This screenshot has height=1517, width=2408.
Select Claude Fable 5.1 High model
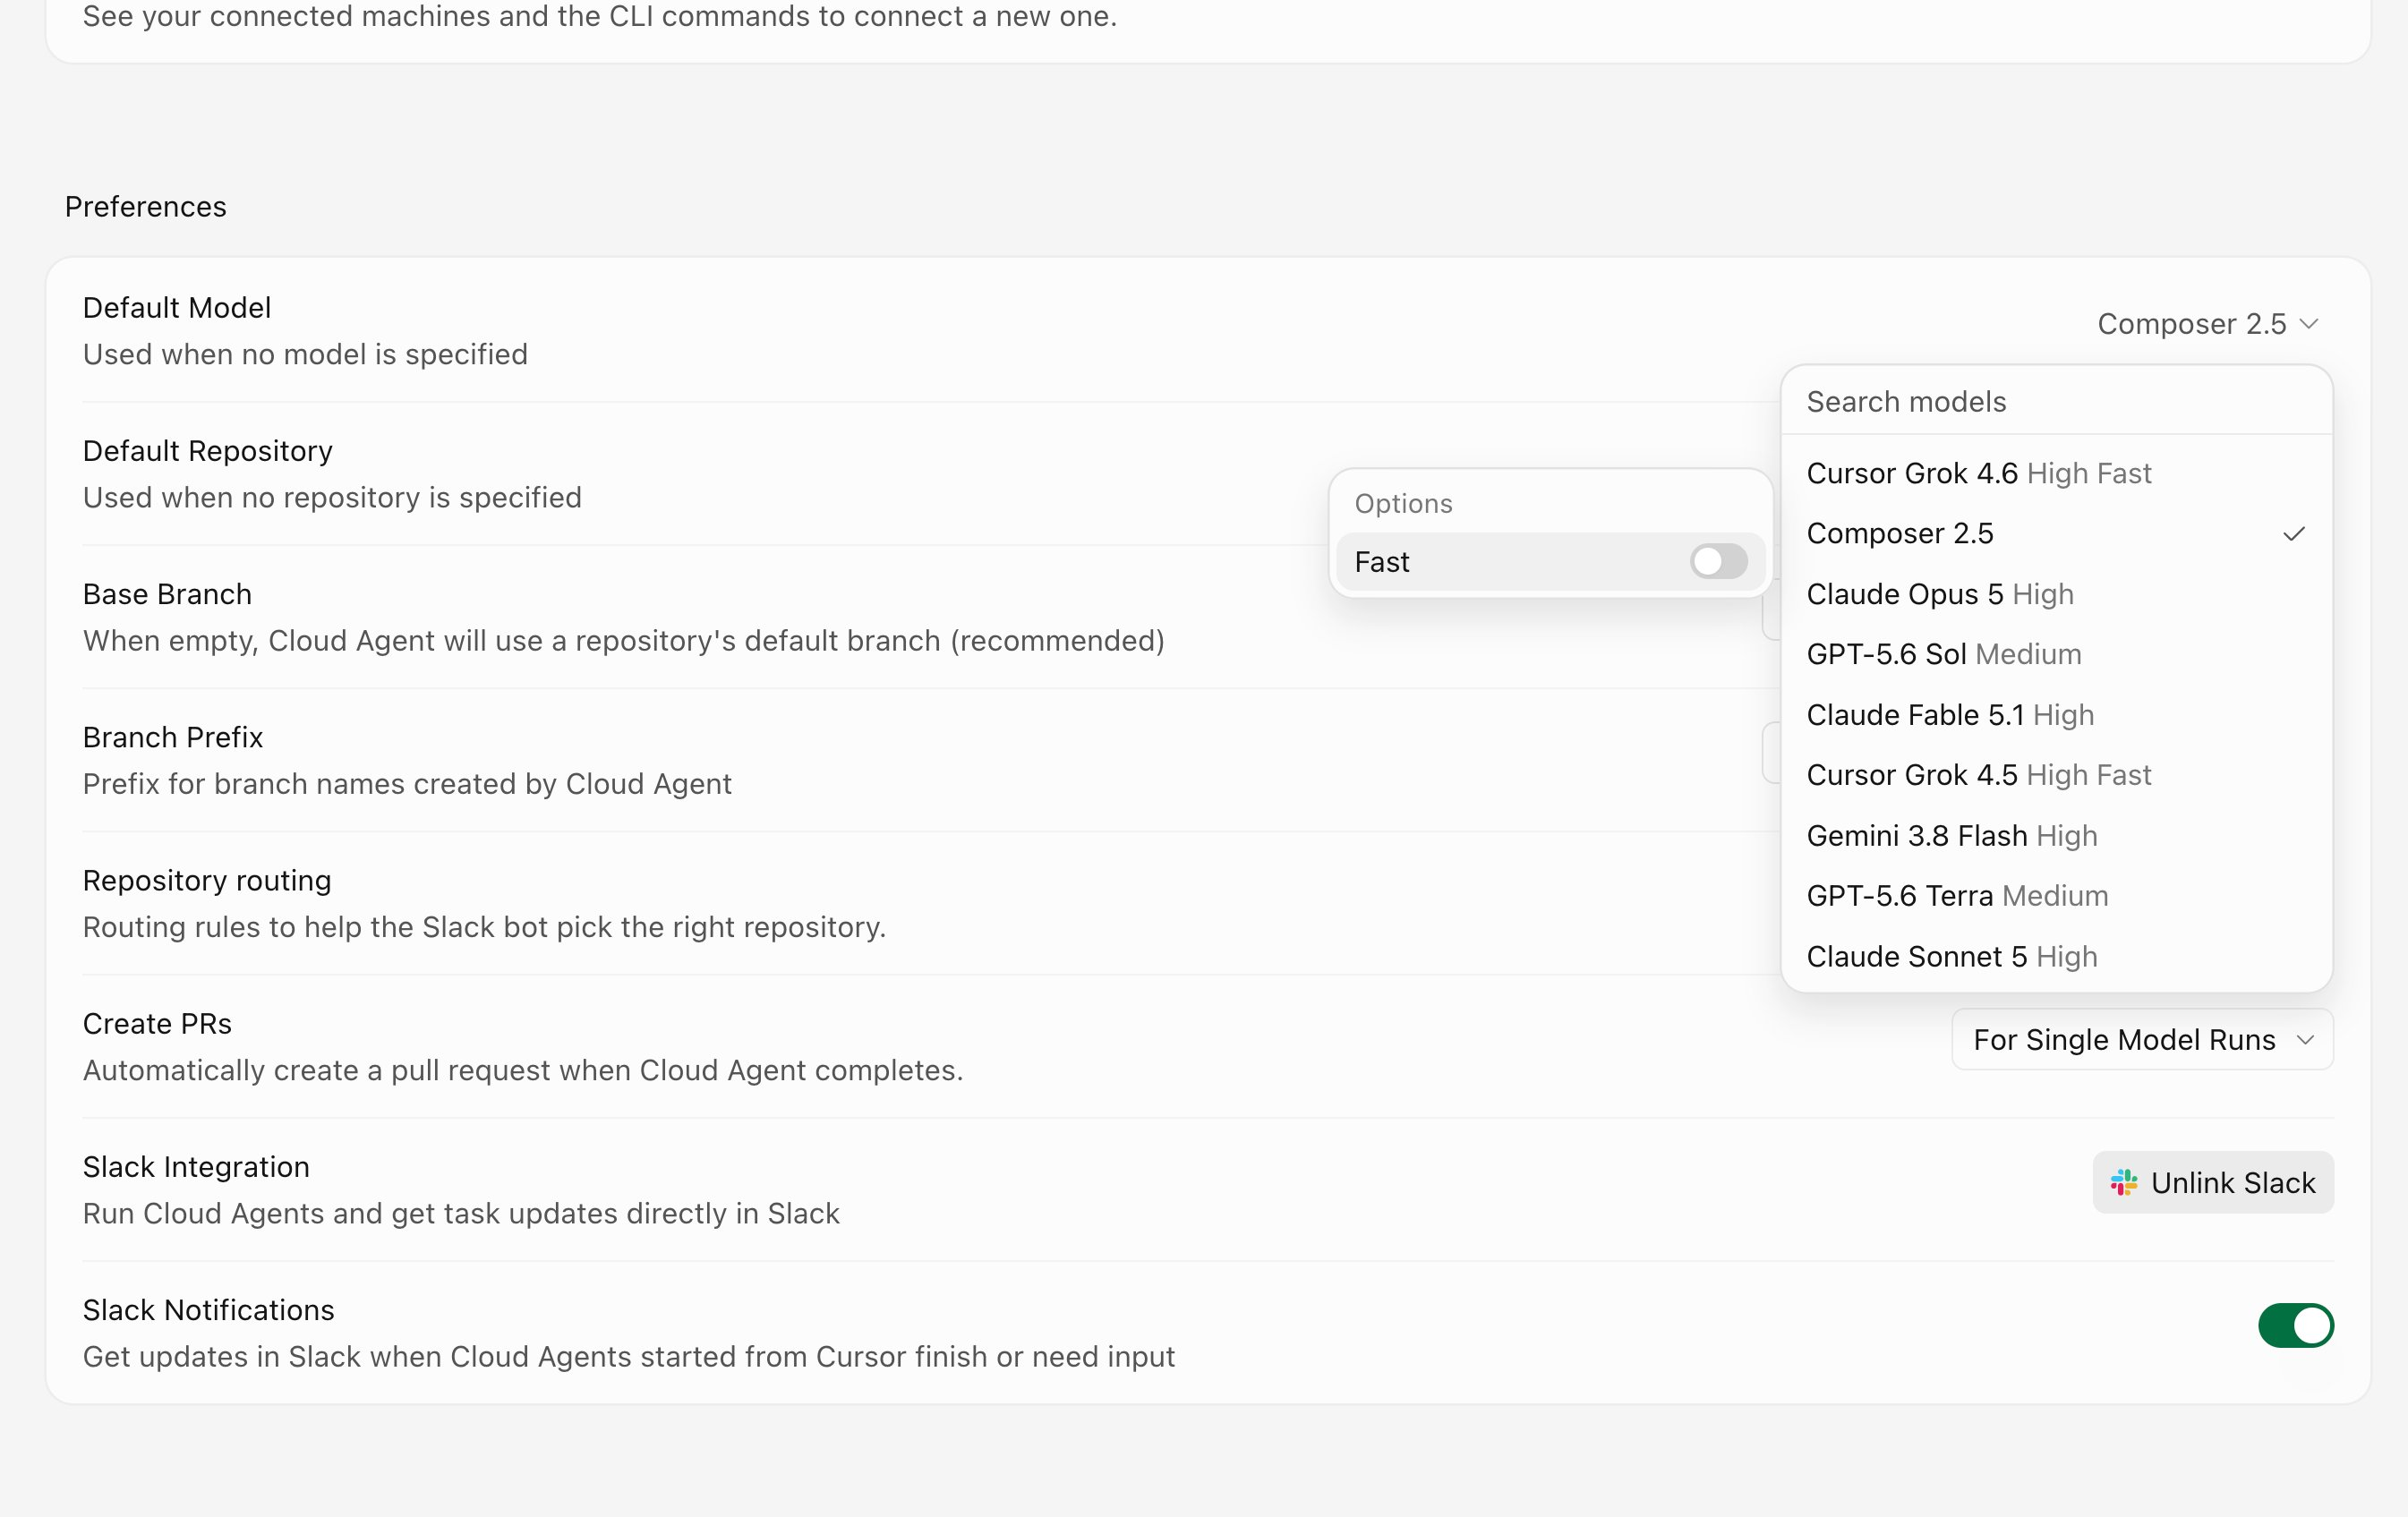pyautogui.click(x=2056, y=715)
